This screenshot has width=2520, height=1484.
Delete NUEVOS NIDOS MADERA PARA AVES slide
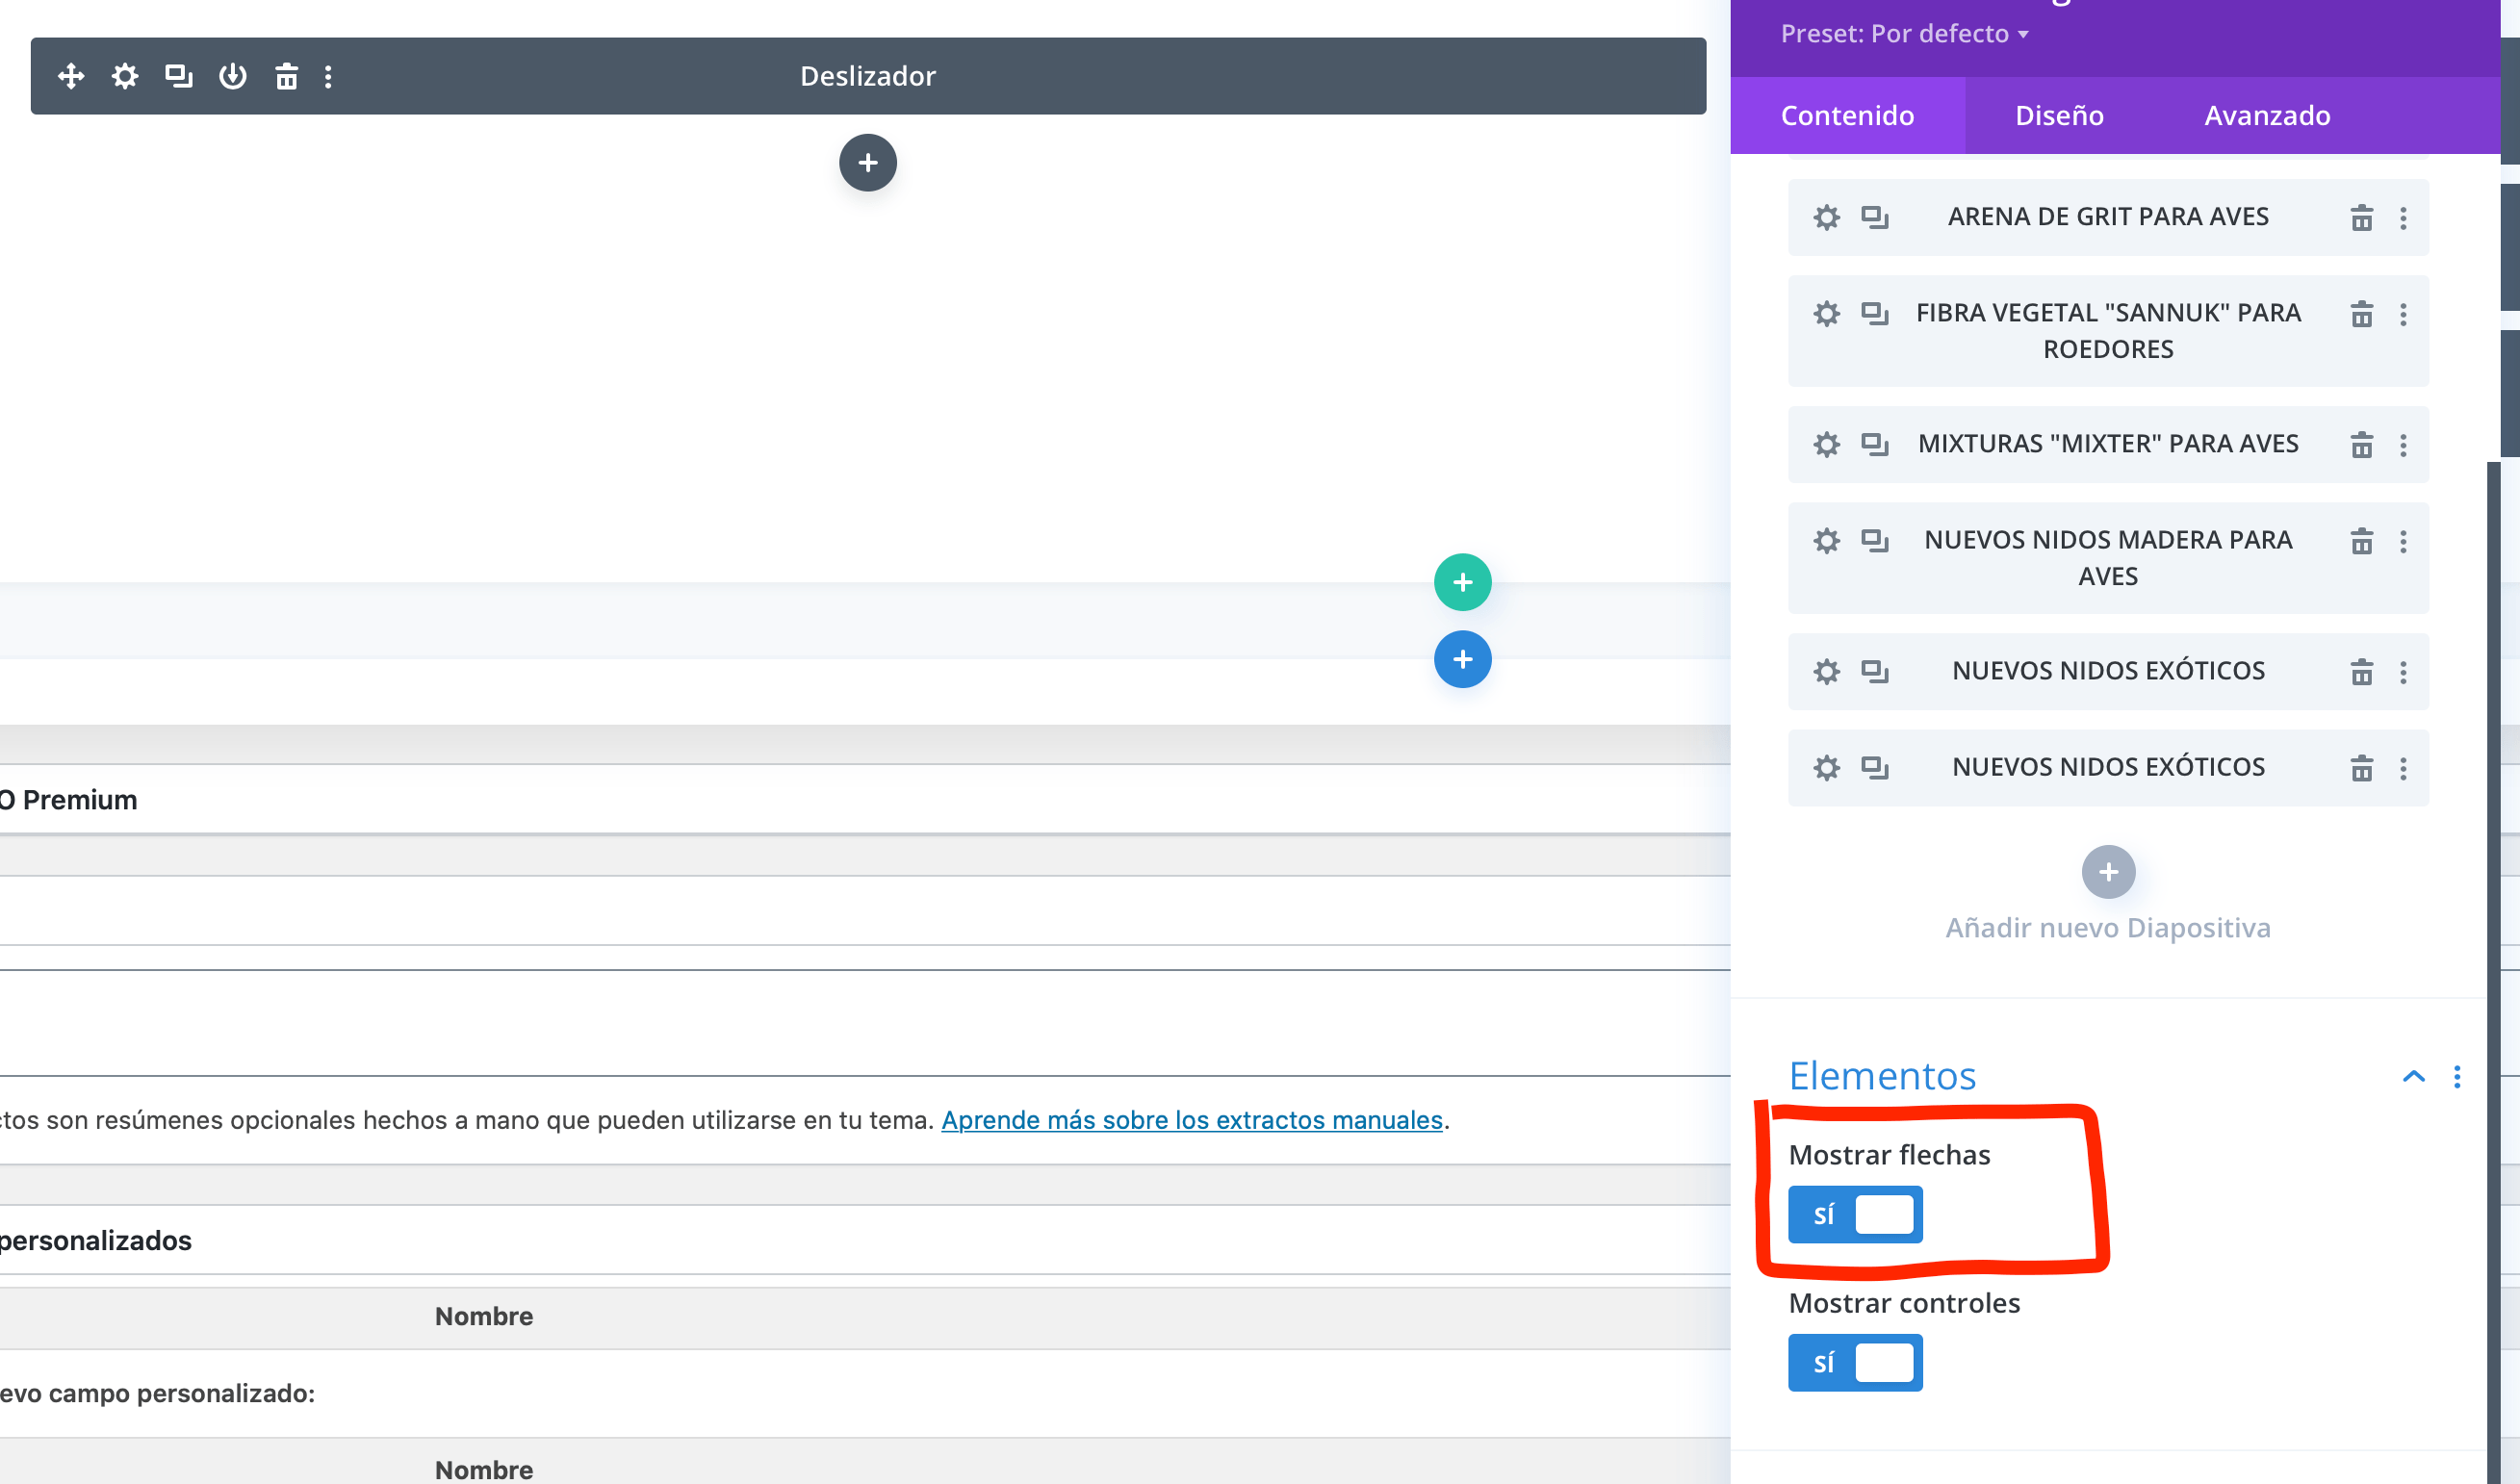[2362, 541]
